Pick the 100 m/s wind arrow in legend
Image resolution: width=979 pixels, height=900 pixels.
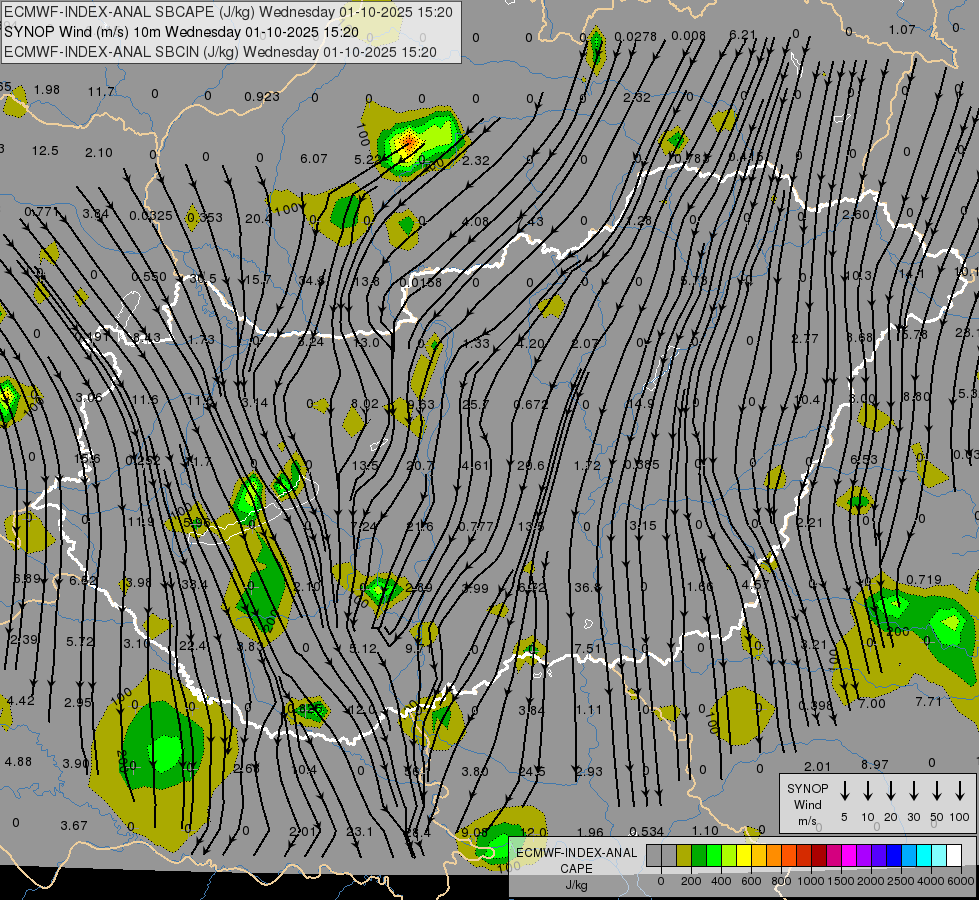coord(960,791)
